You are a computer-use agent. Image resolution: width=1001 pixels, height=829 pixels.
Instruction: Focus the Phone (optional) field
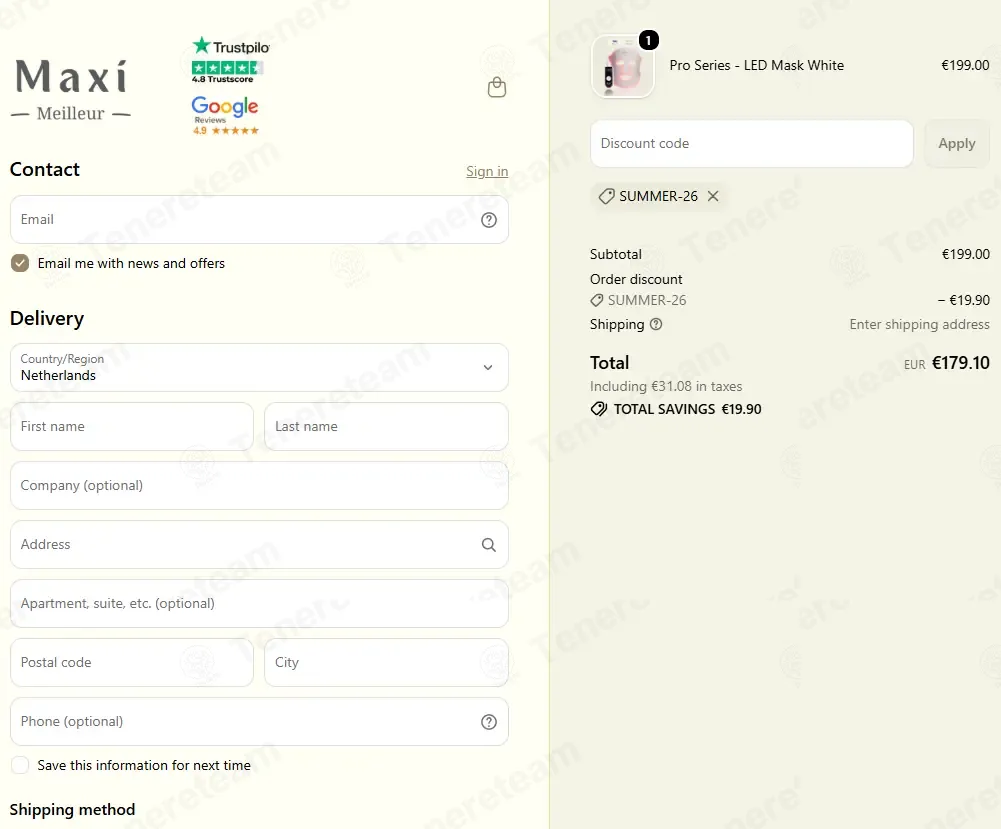point(259,722)
